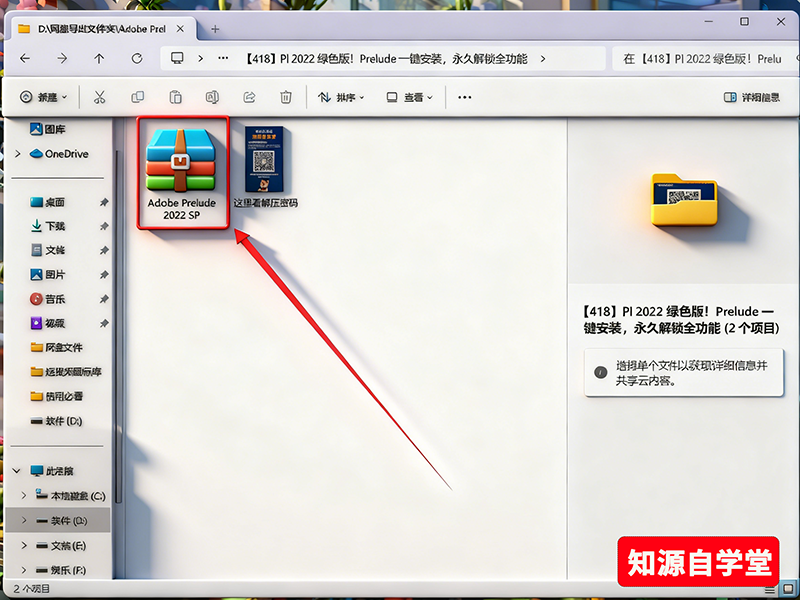Navigate back with the Back arrow

click(x=26, y=59)
